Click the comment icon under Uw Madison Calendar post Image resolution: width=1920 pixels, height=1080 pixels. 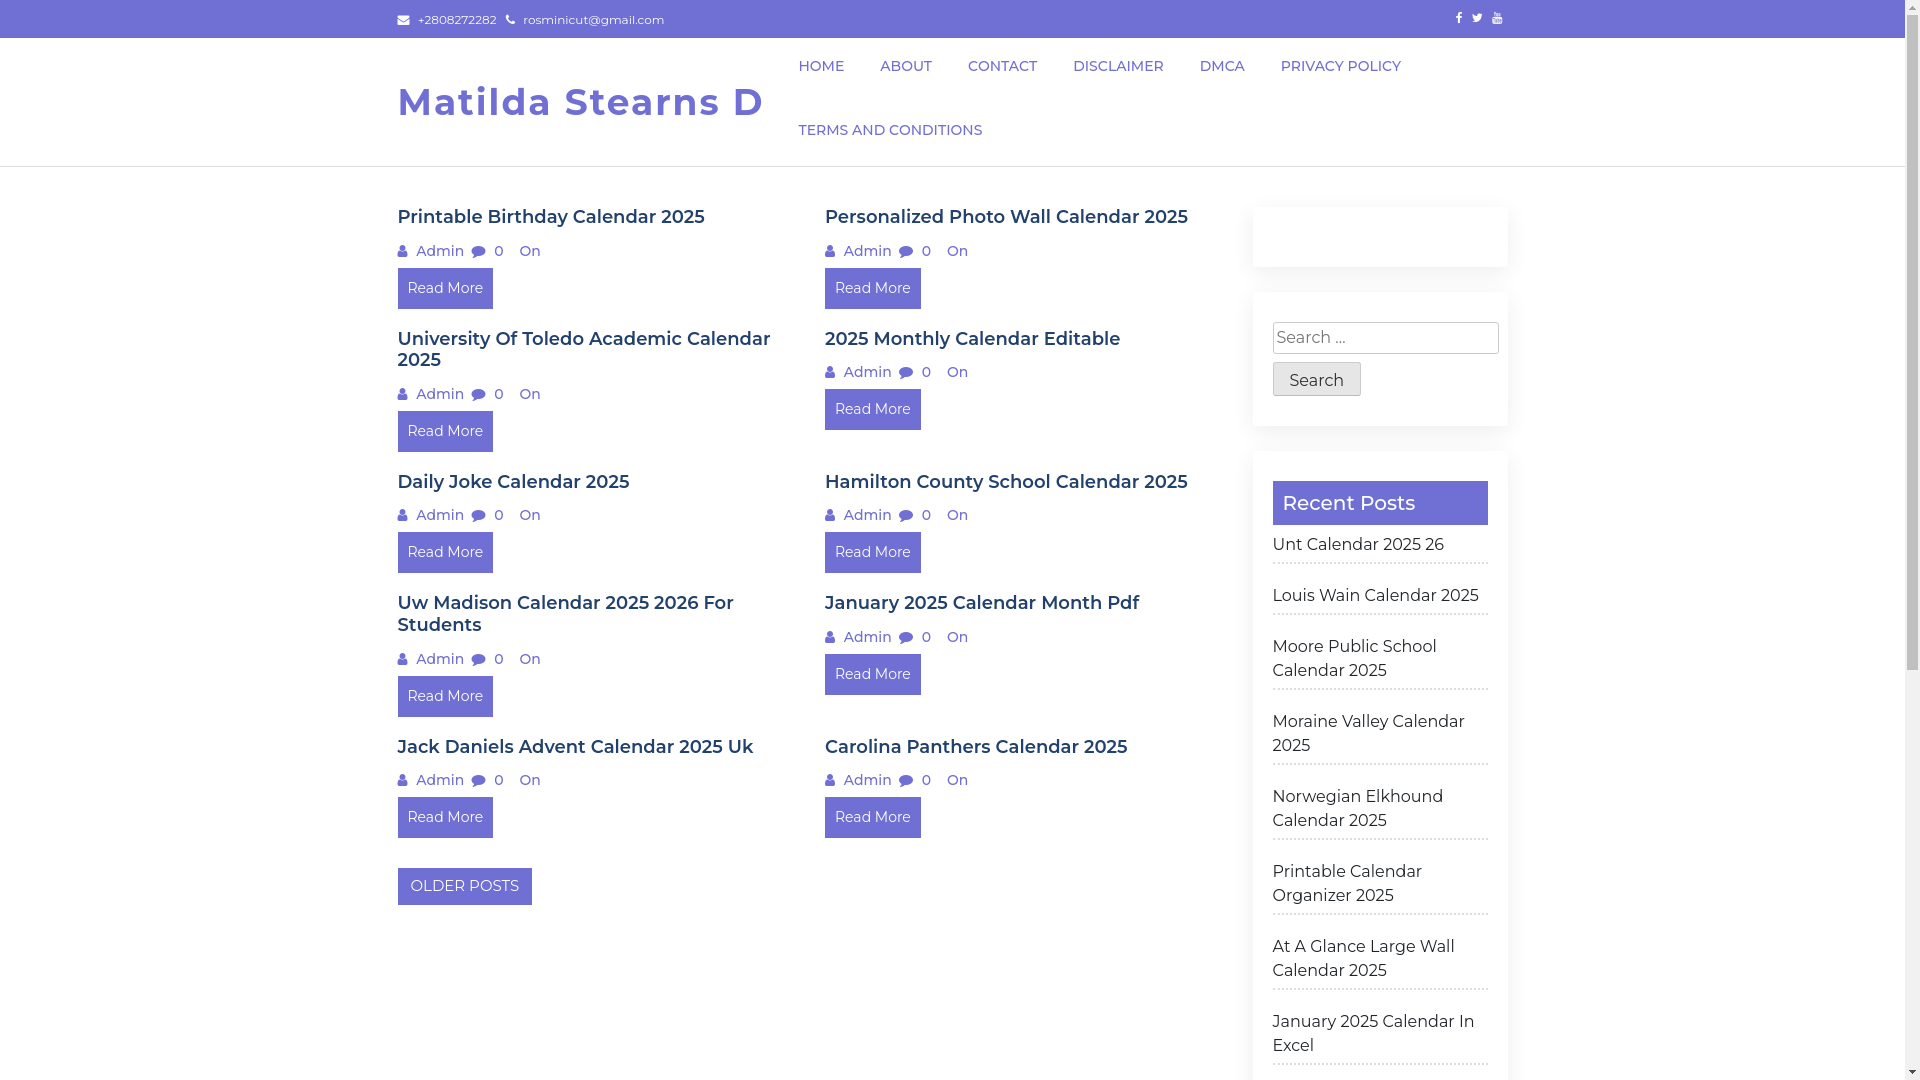tap(478, 659)
